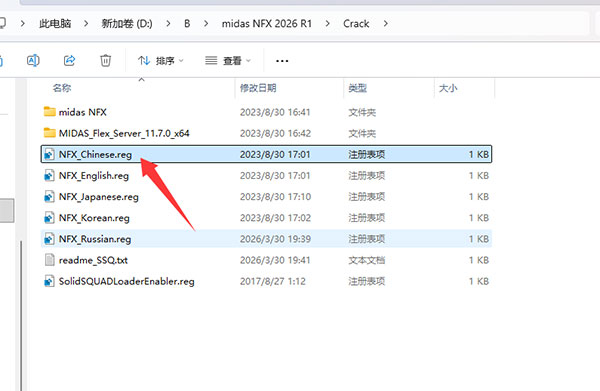Viewport: 600px width, 391px height.
Task: Click the Share toolbar icon
Action: [69, 60]
